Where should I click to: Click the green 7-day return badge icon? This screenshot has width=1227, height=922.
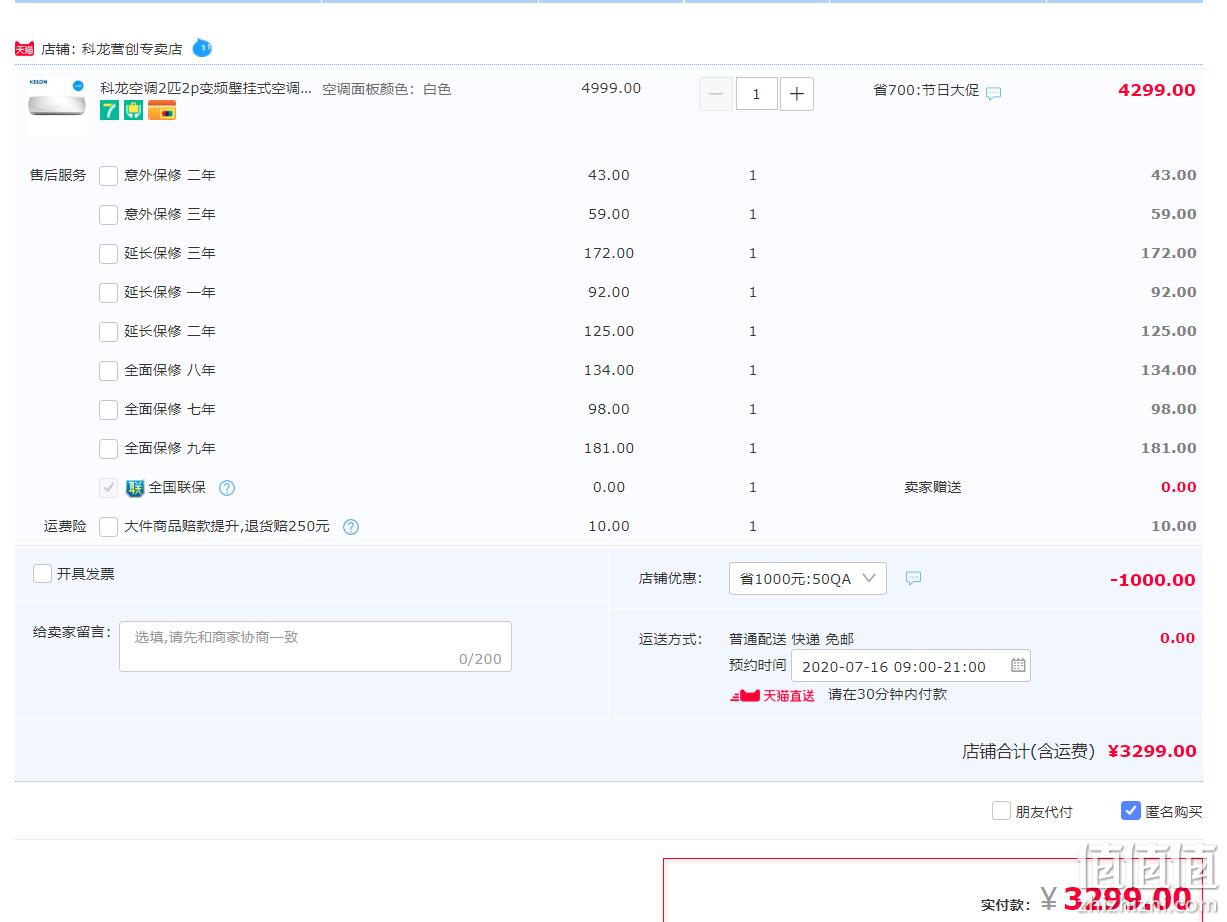coord(109,111)
